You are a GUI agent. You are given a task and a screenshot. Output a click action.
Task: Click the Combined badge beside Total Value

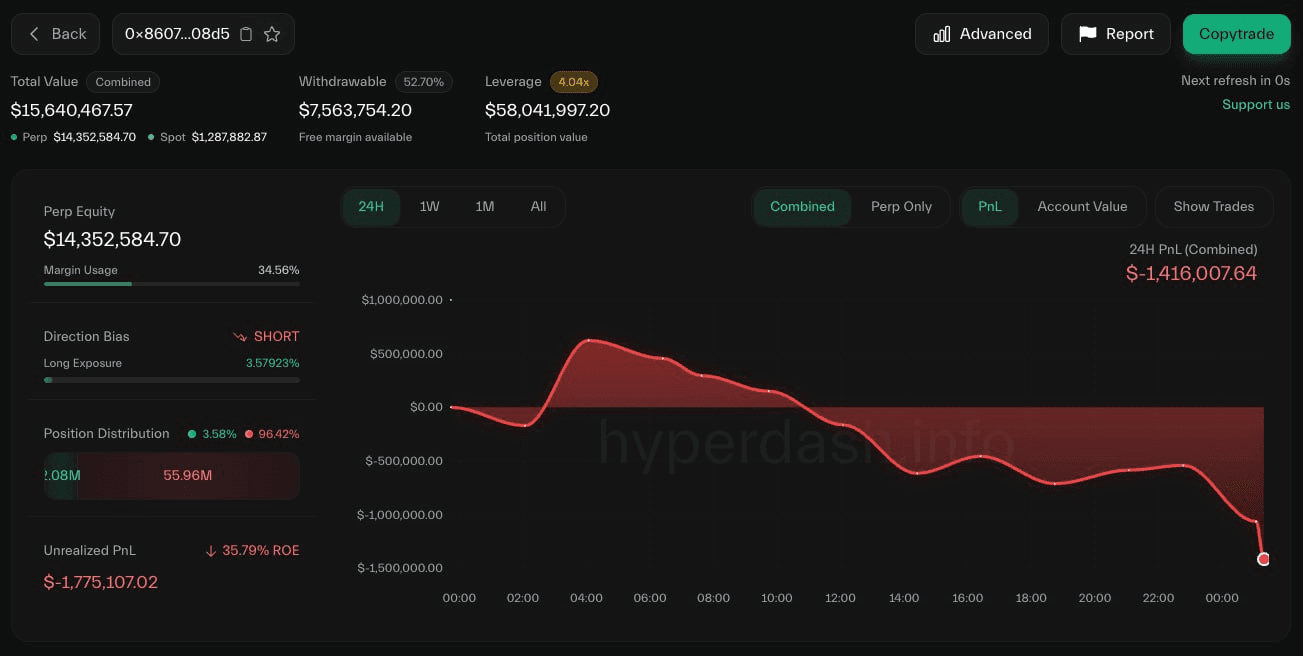(x=123, y=82)
